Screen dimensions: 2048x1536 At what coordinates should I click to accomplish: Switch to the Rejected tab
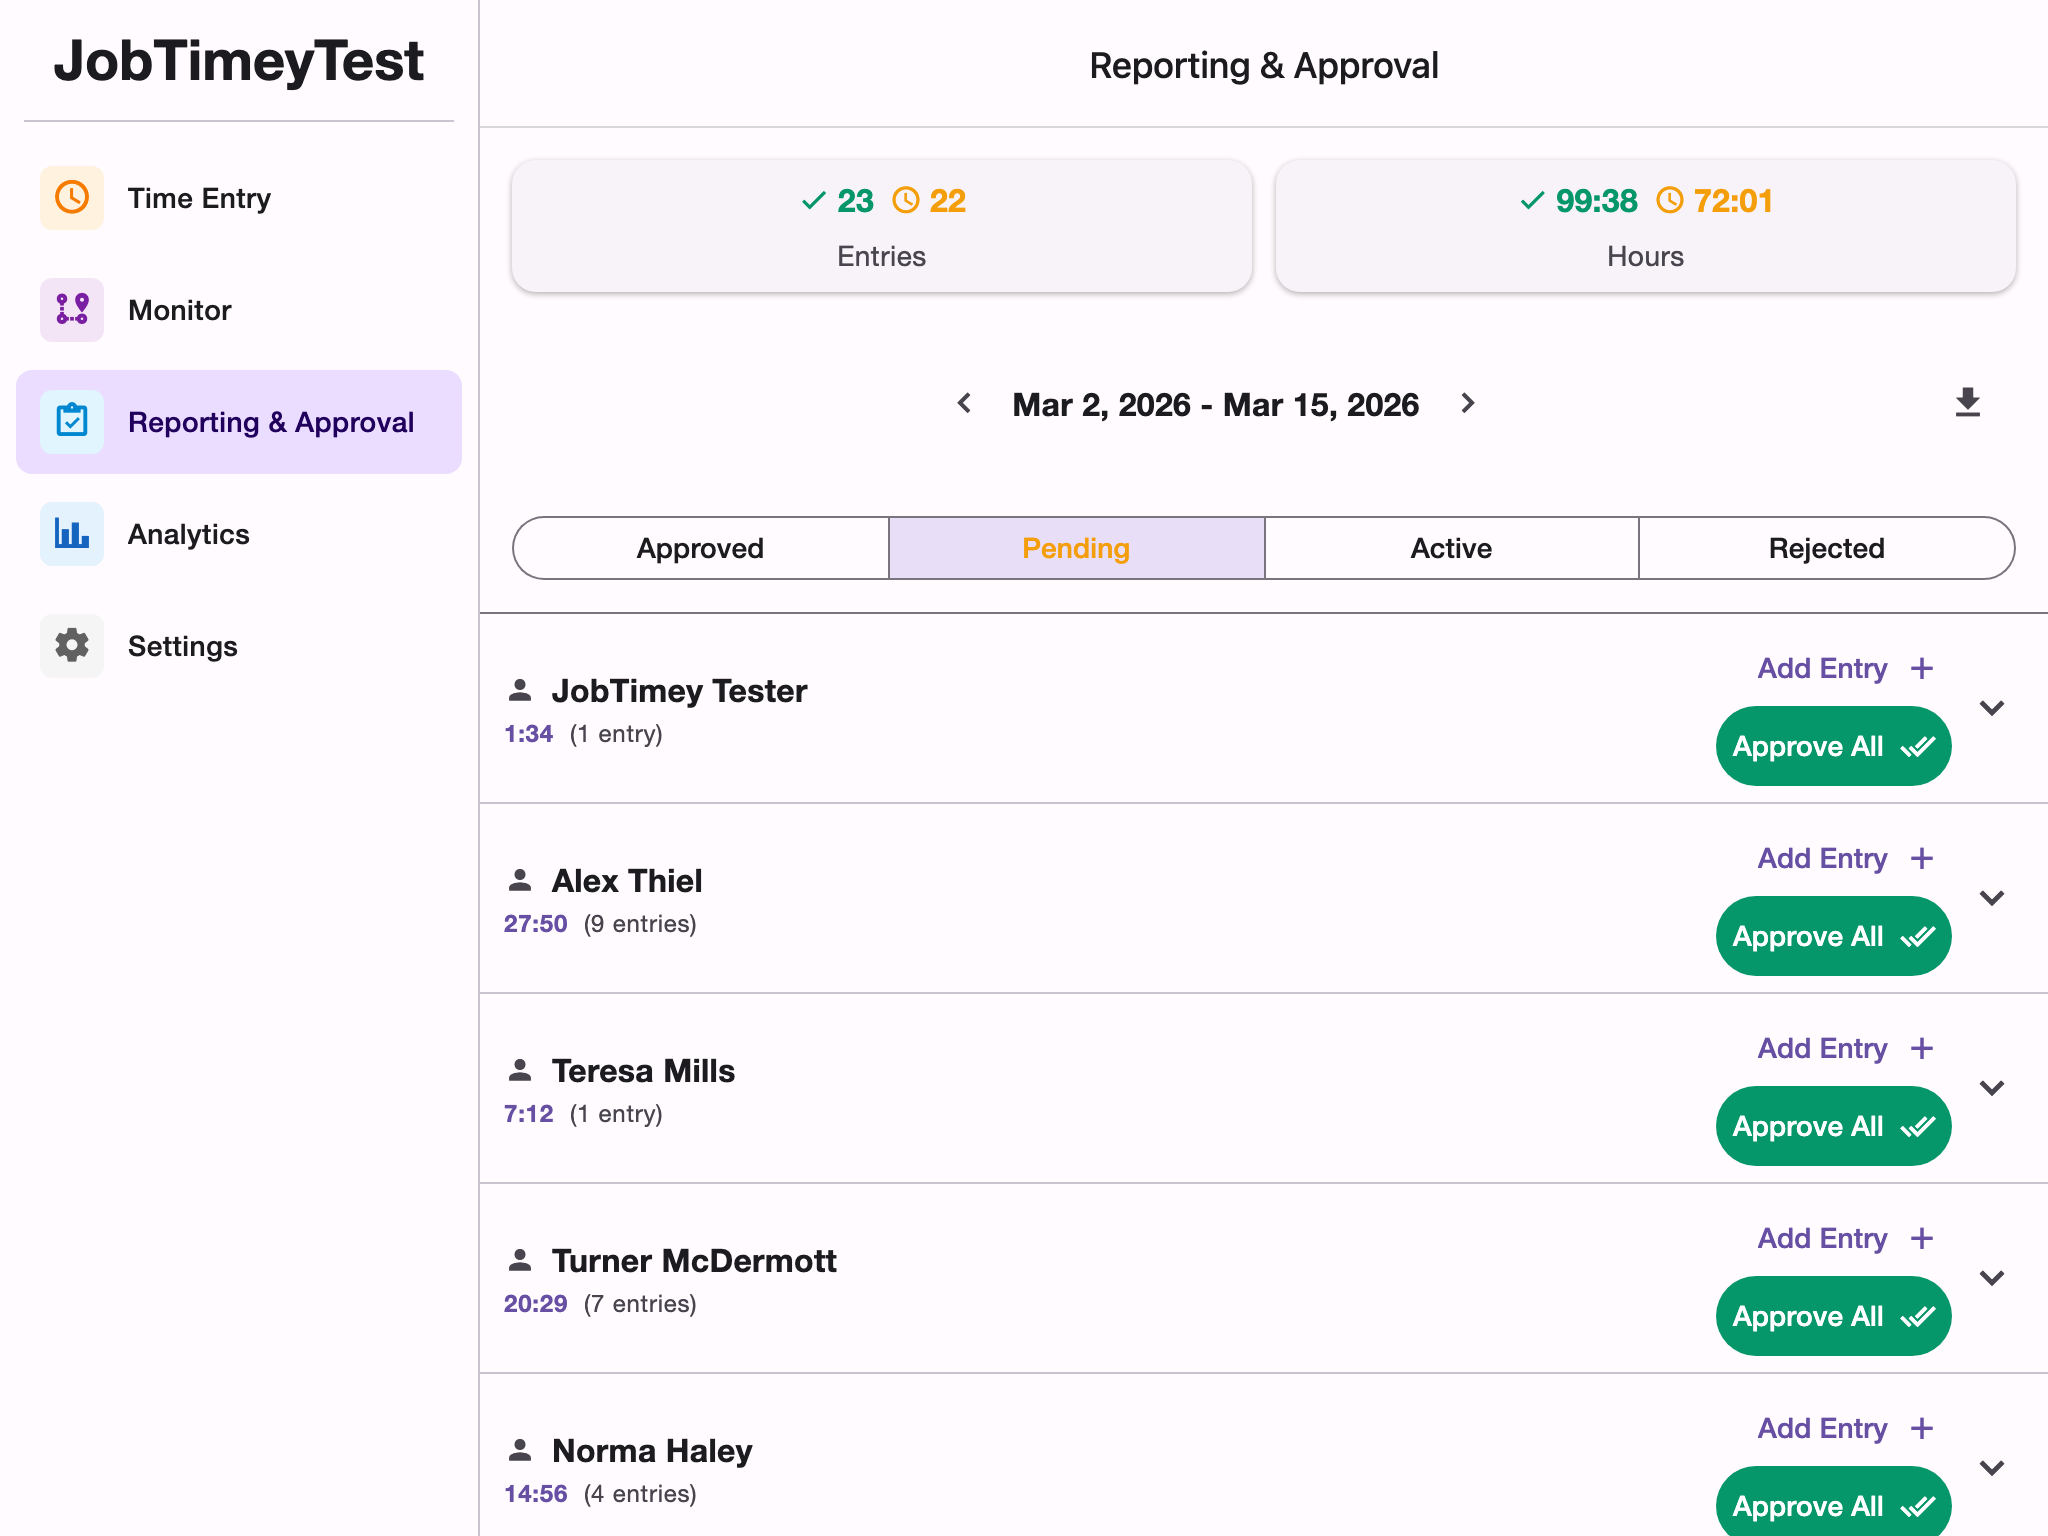(1826, 548)
